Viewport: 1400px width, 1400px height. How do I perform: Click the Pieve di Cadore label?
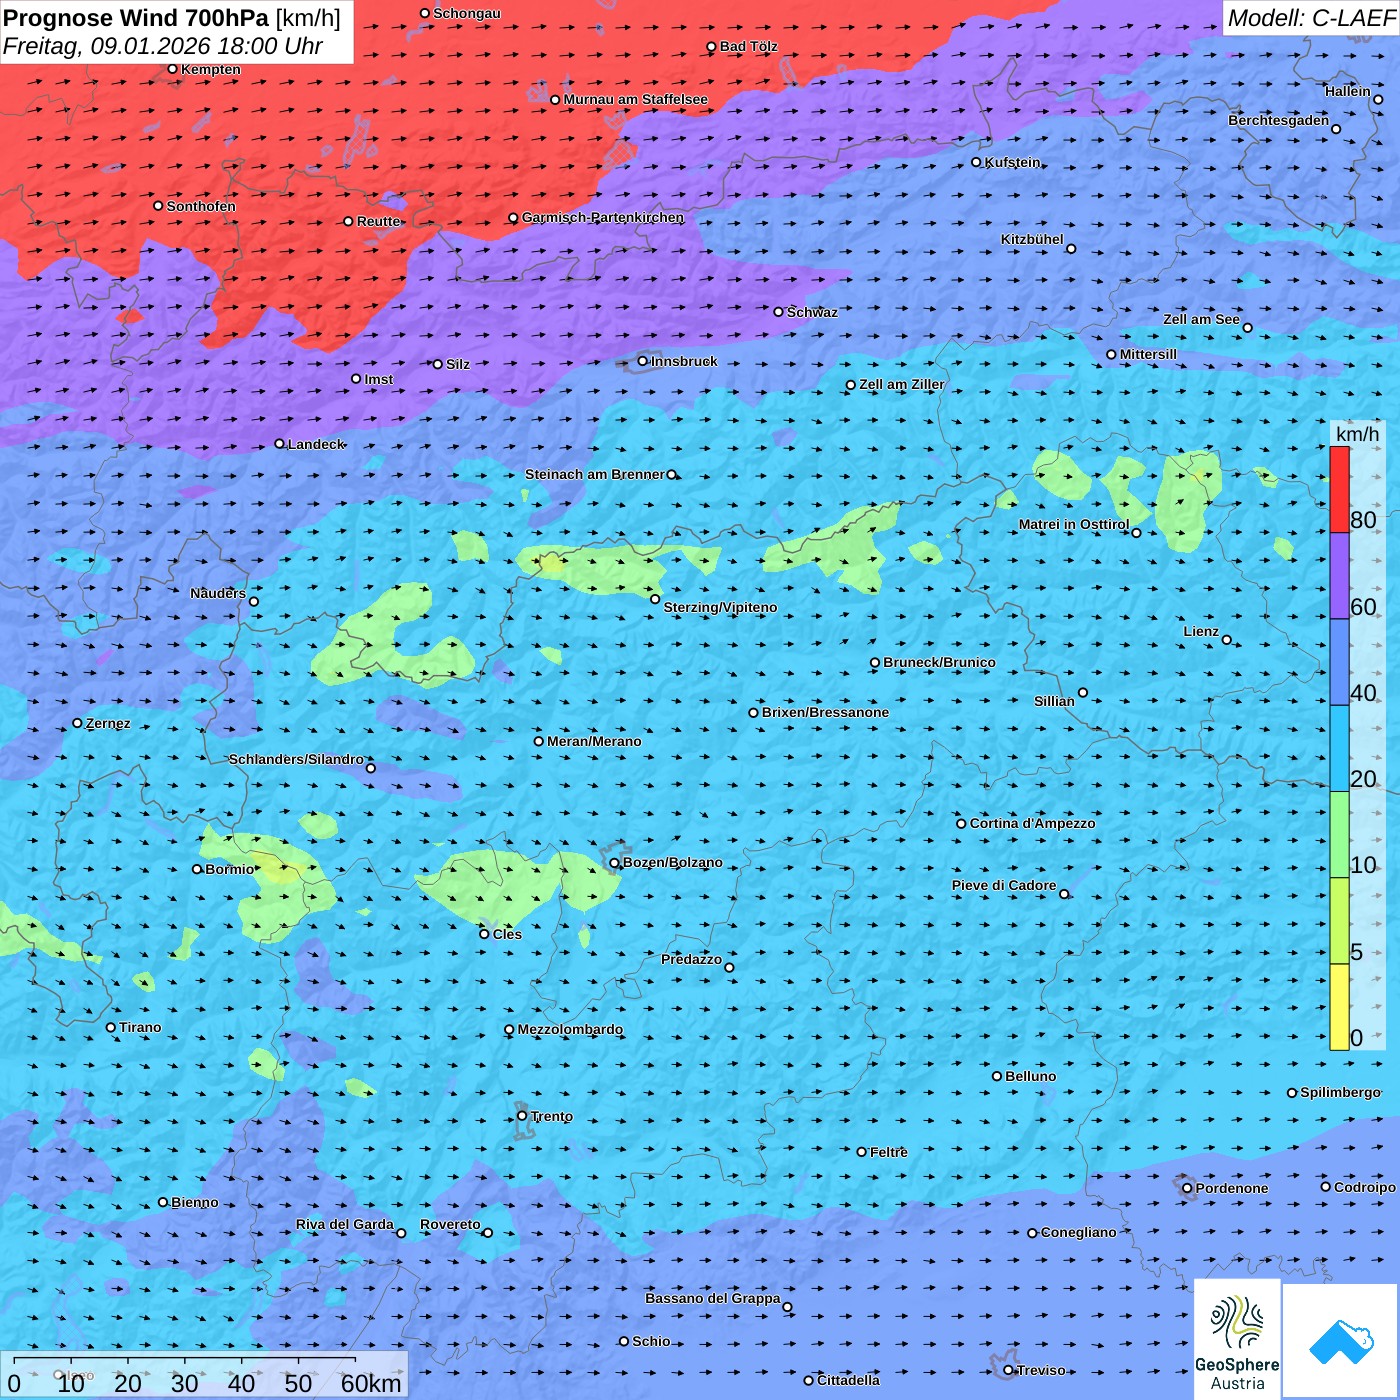pos(1004,885)
